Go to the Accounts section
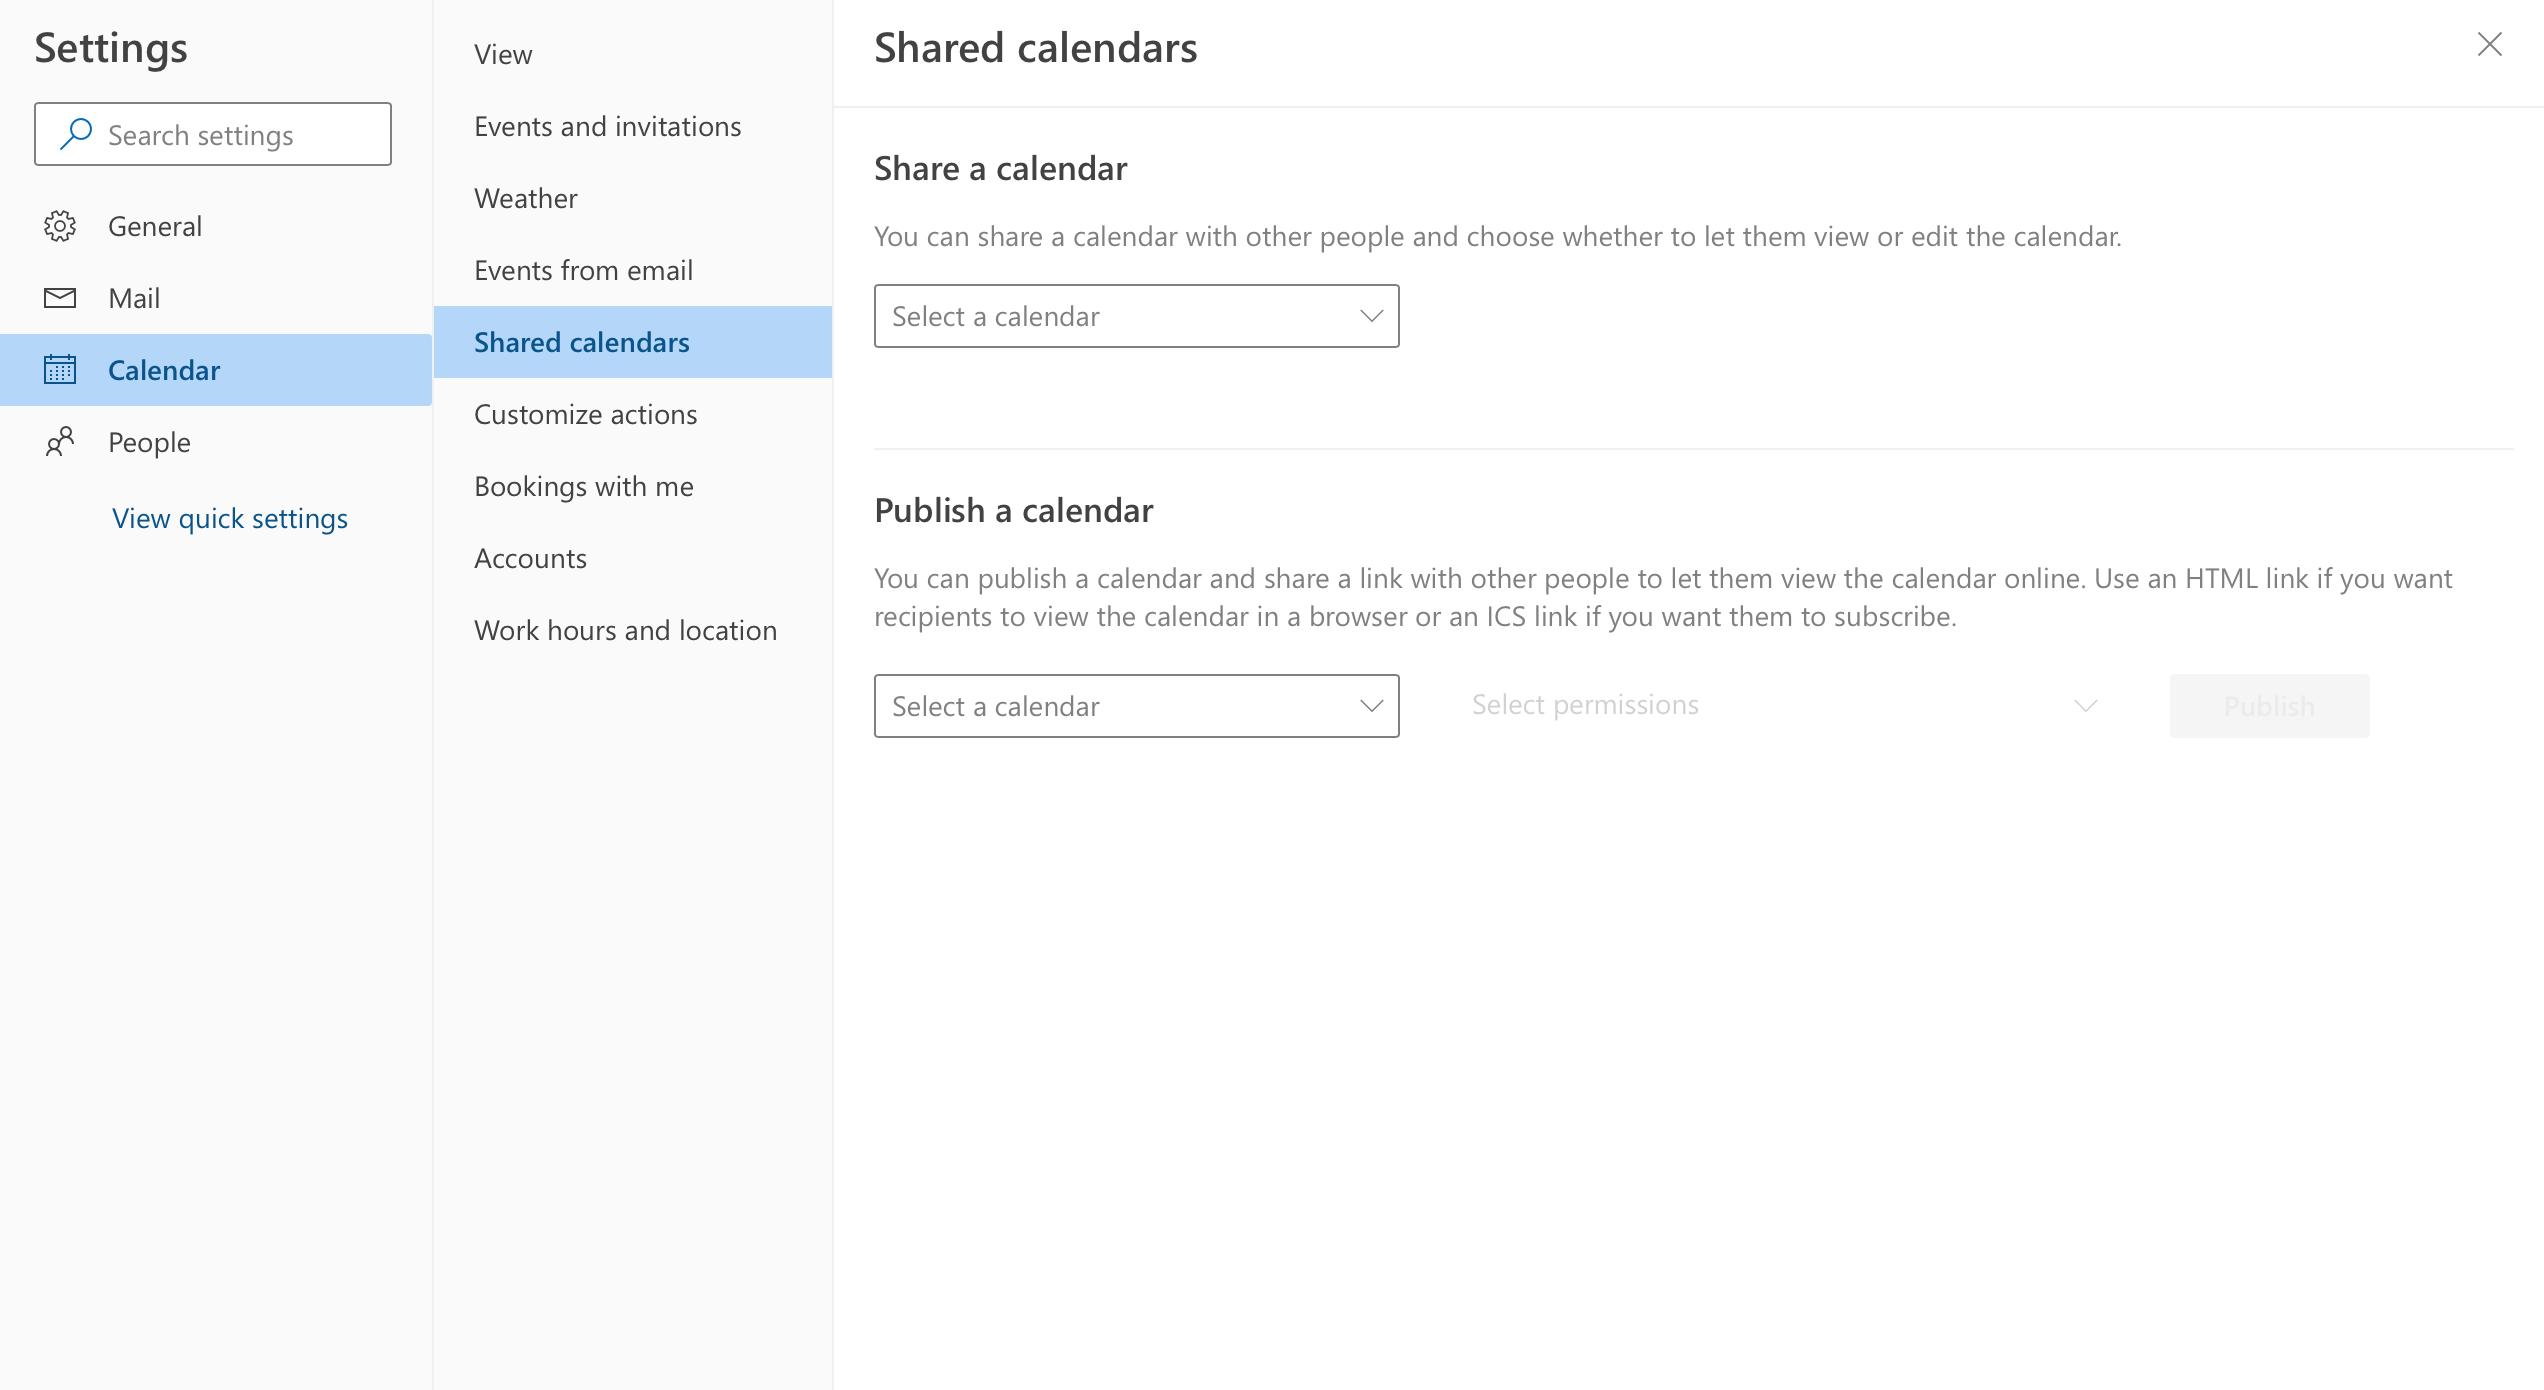This screenshot has height=1390, width=2544. point(530,558)
